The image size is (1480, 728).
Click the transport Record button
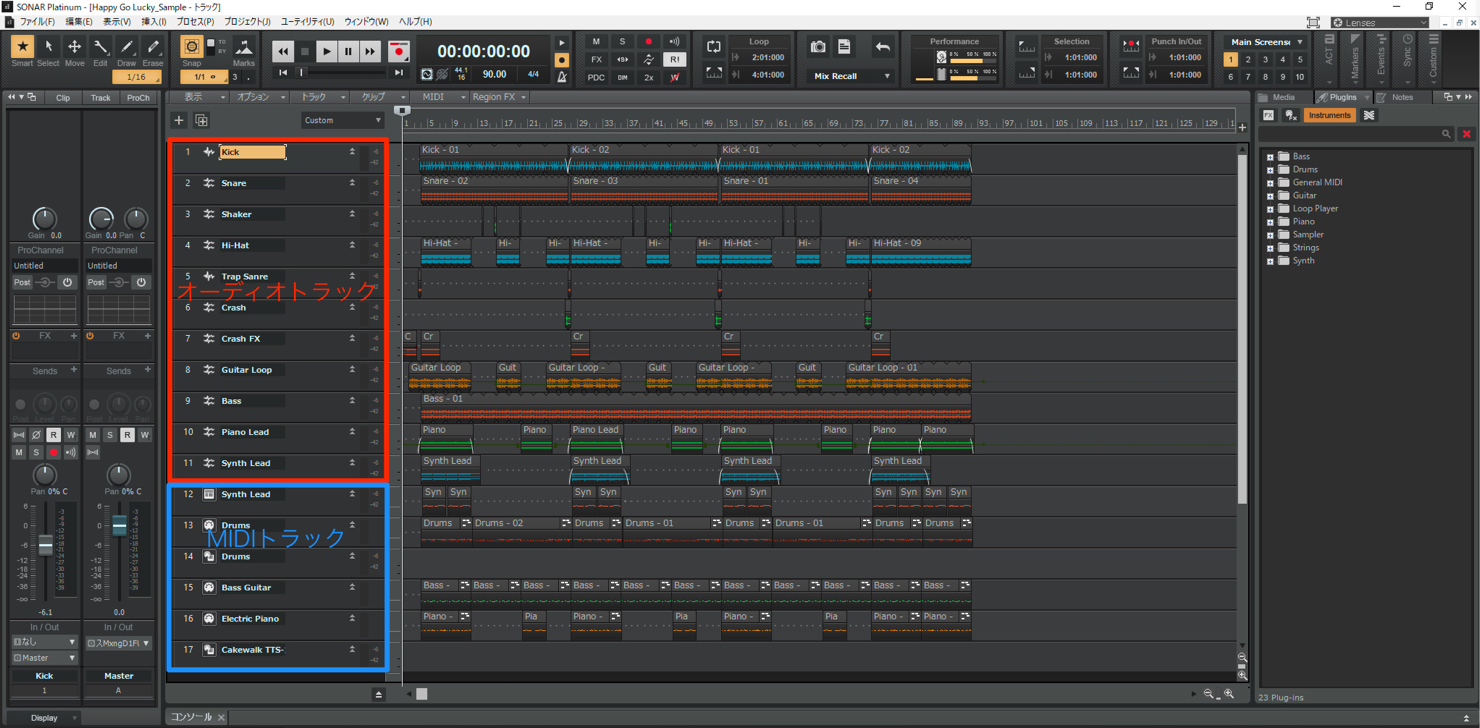coord(398,51)
